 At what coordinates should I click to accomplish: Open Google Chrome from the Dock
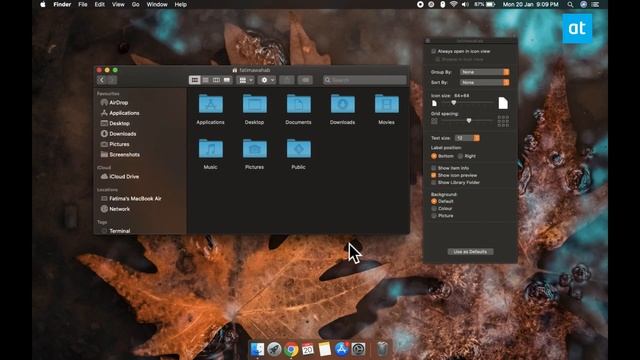(x=291, y=349)
